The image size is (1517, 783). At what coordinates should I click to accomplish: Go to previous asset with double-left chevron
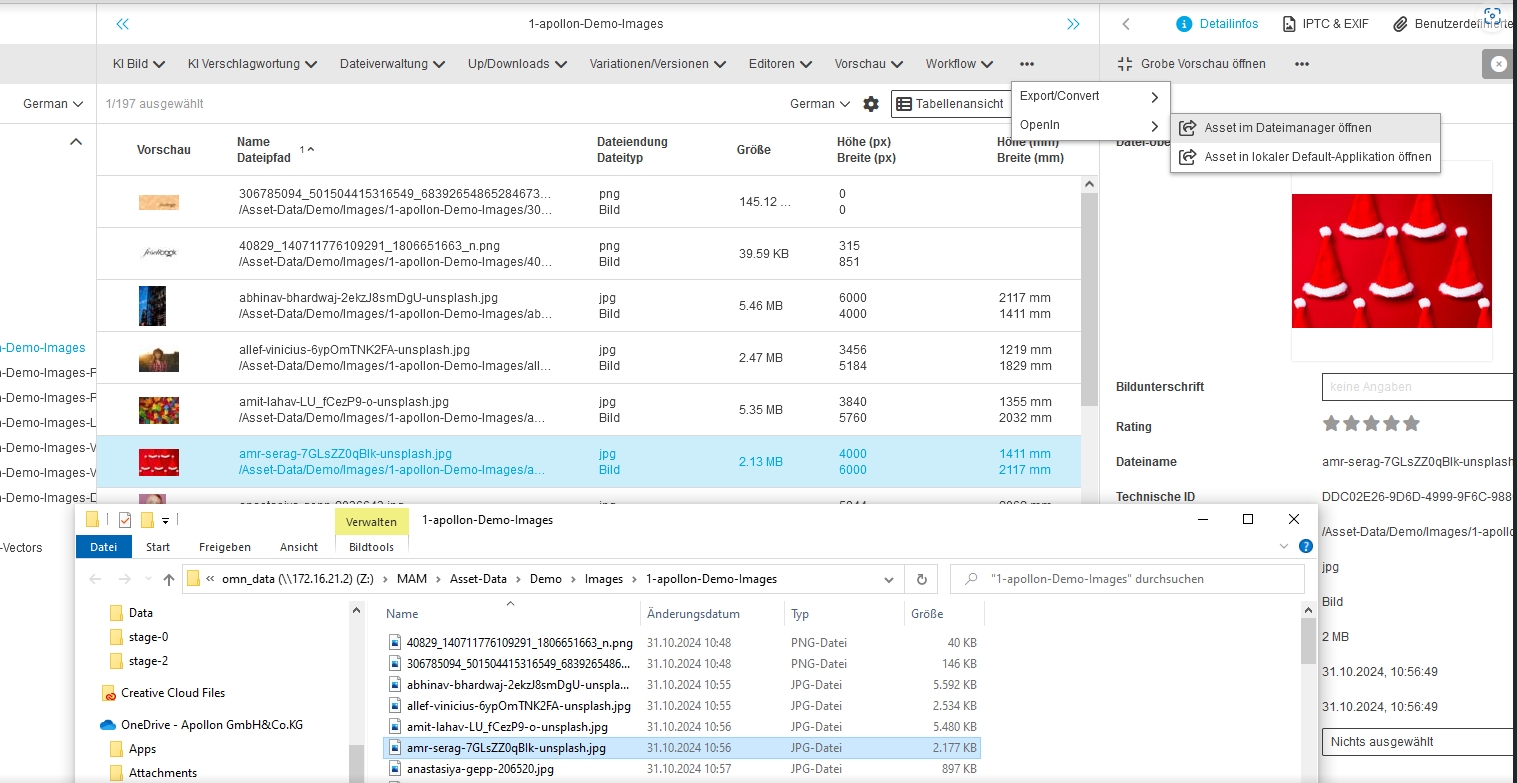(x=123, y=24)
